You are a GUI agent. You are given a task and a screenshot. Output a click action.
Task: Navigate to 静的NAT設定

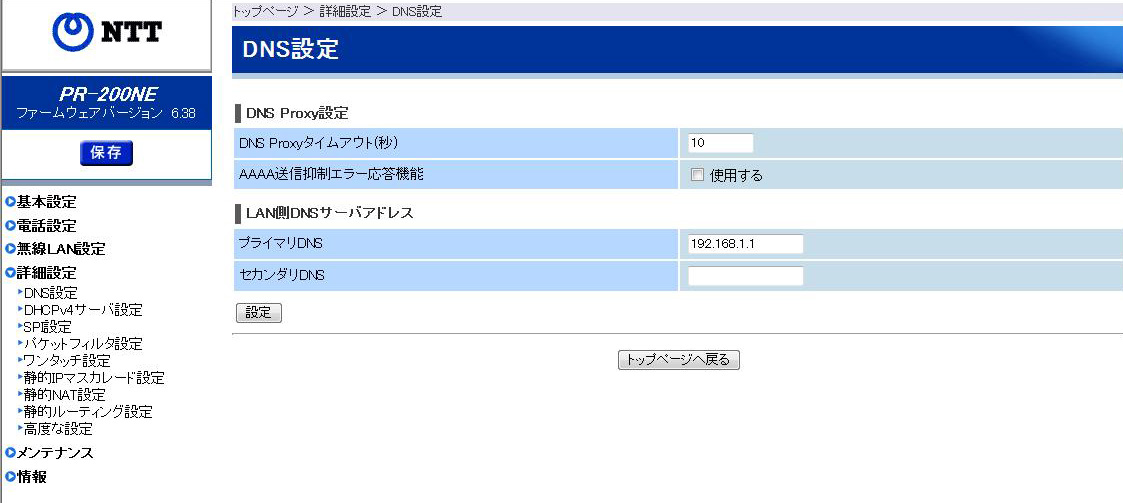tap(65, 395)
